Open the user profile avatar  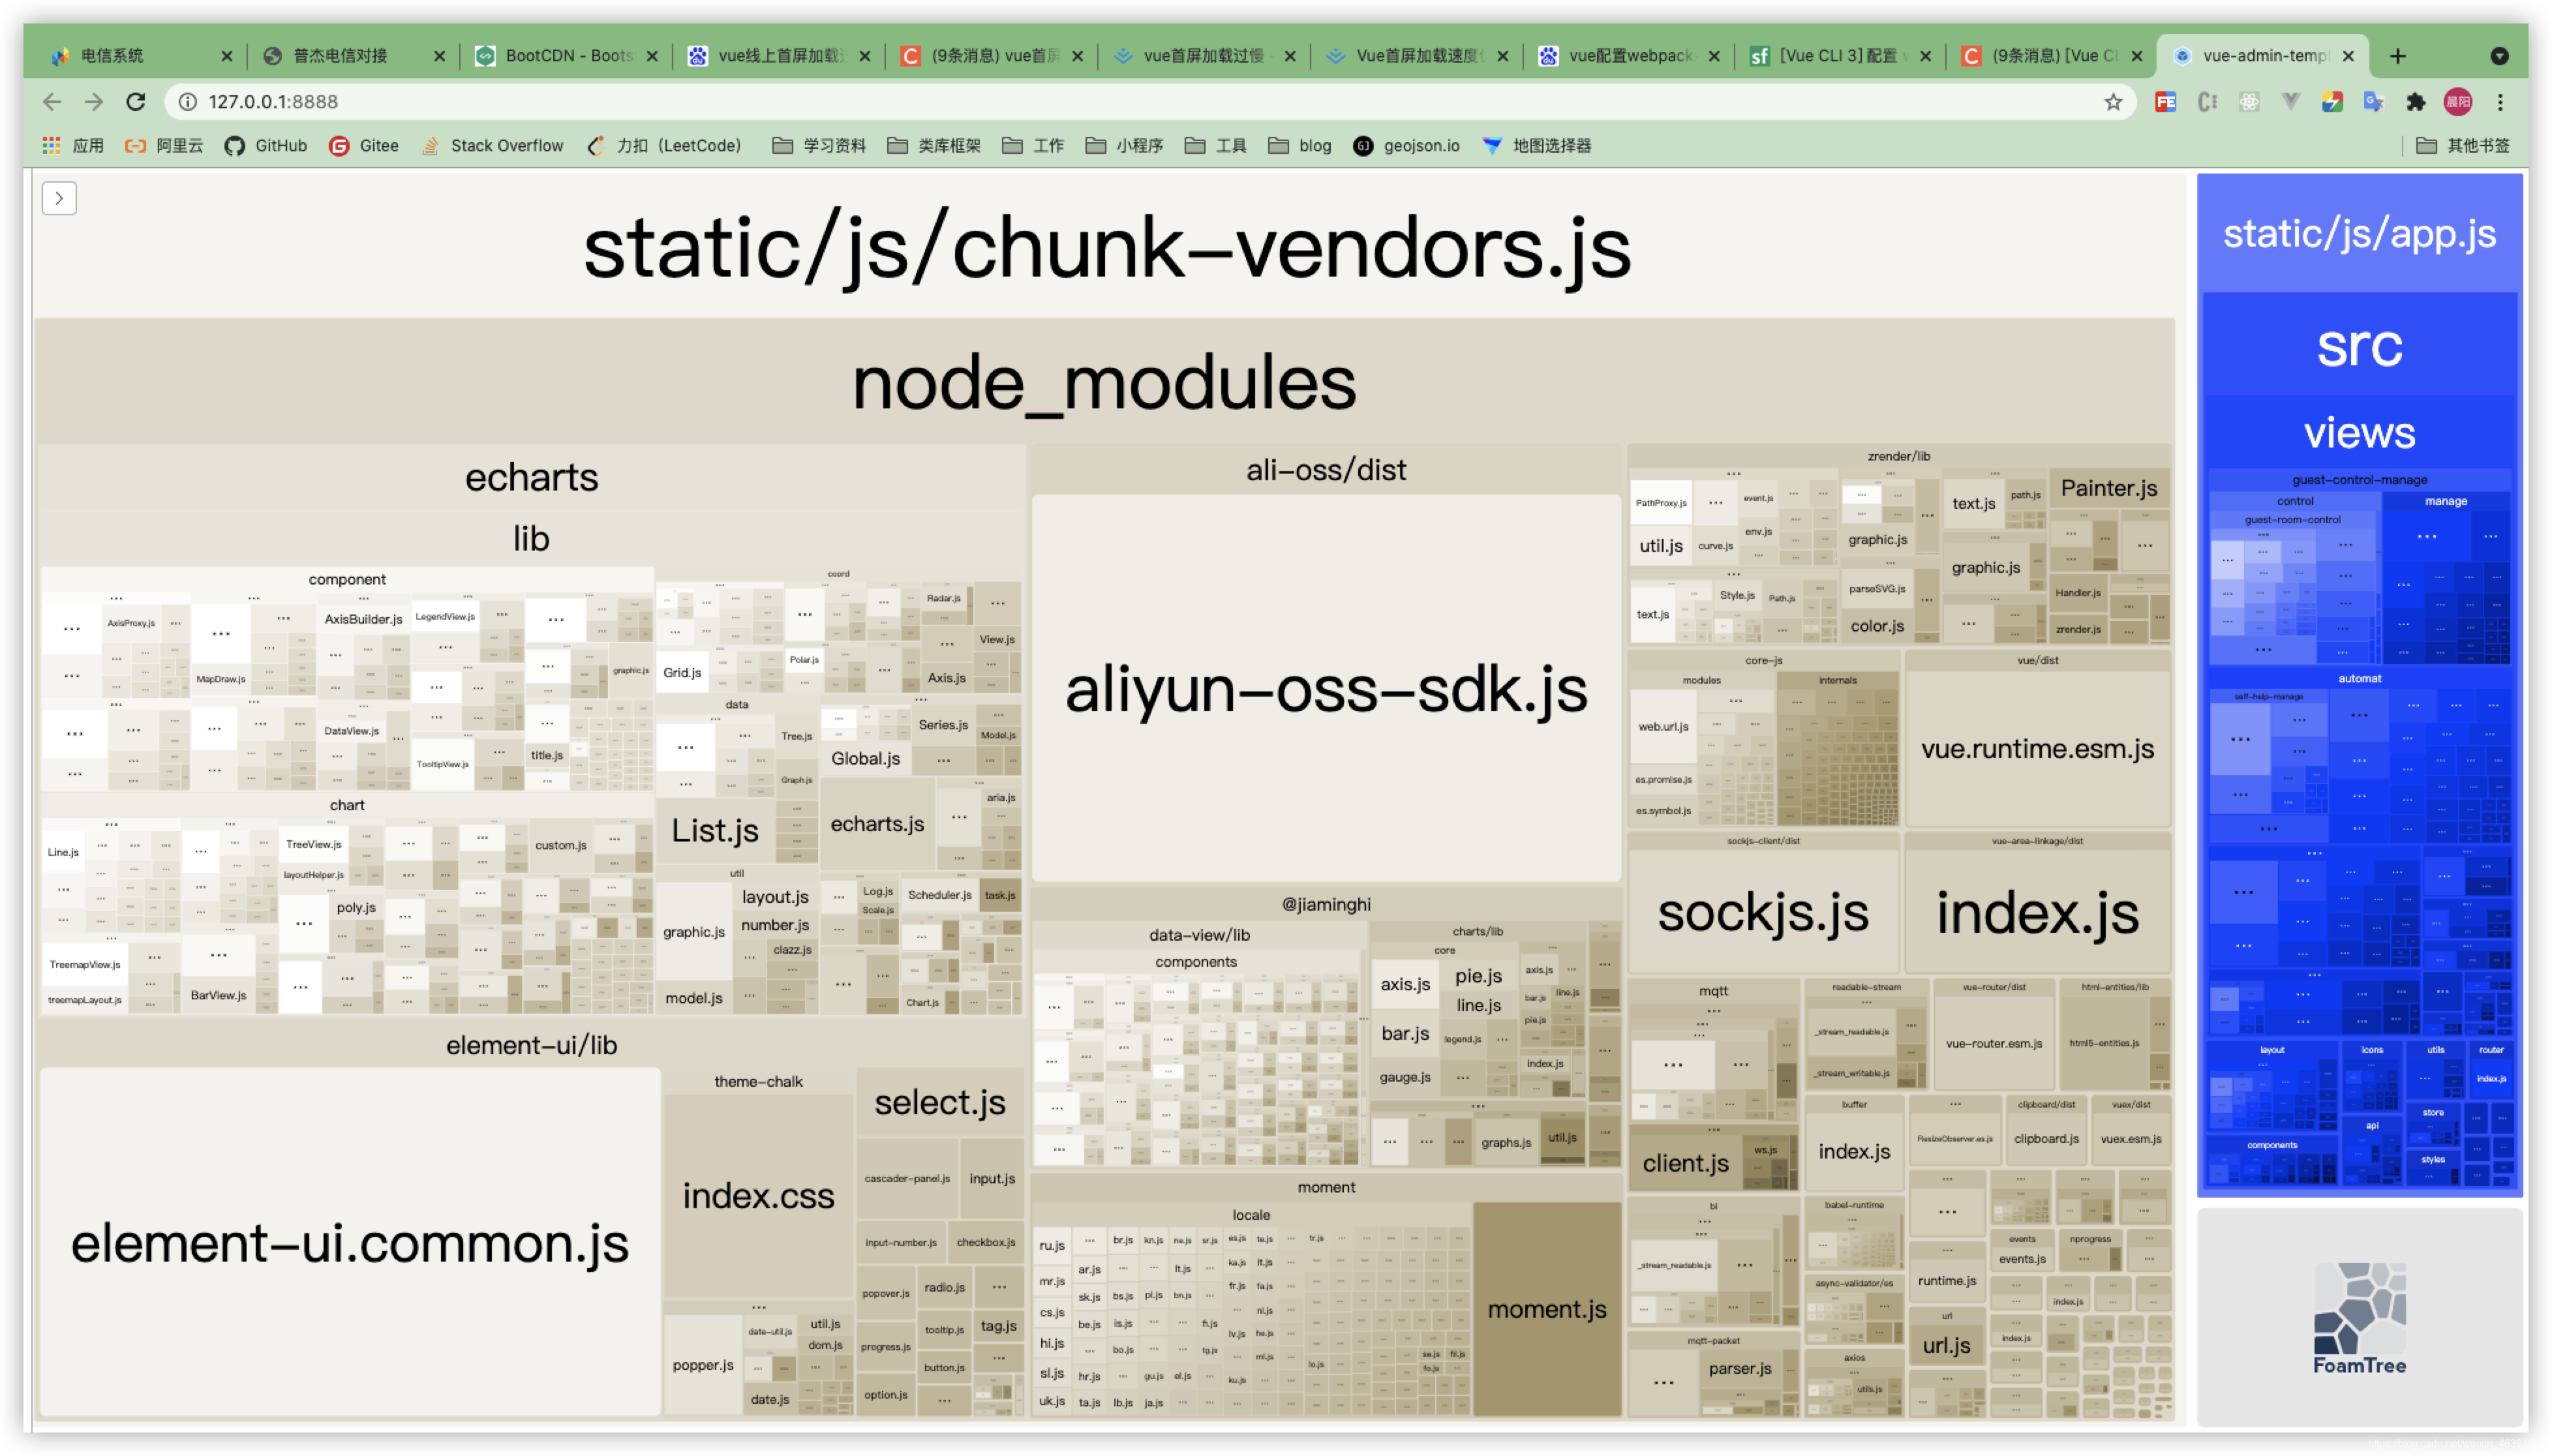coord(2458,102)
